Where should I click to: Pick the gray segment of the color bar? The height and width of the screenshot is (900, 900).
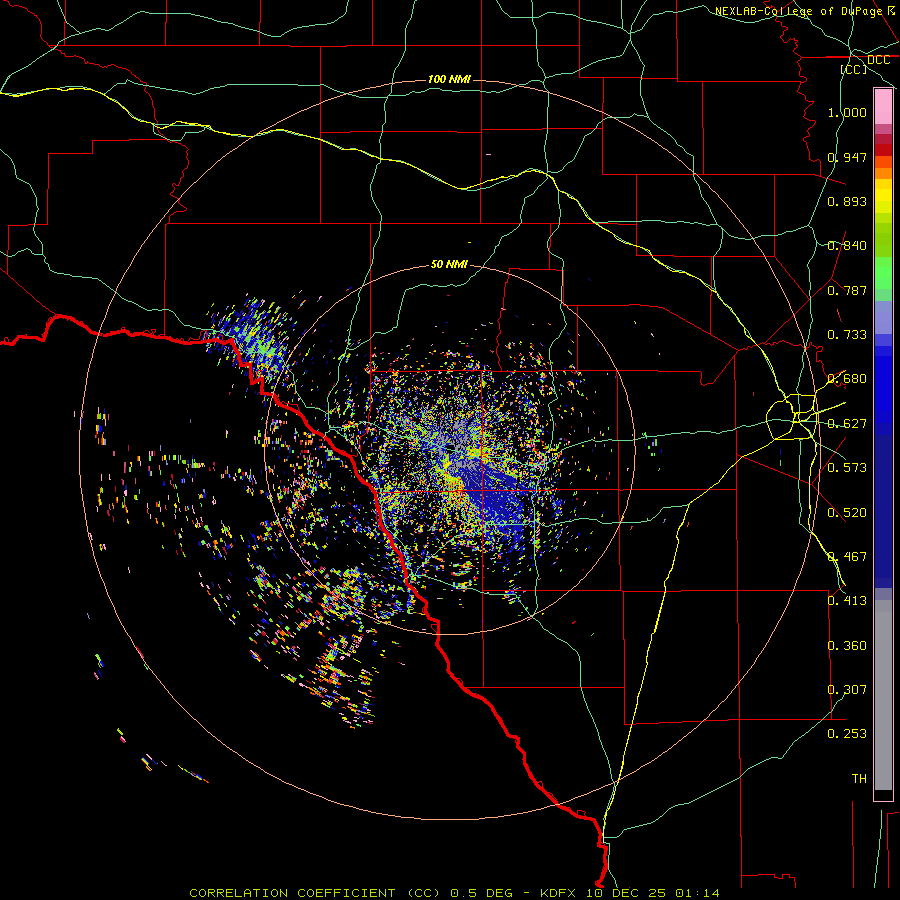[883, 695]
